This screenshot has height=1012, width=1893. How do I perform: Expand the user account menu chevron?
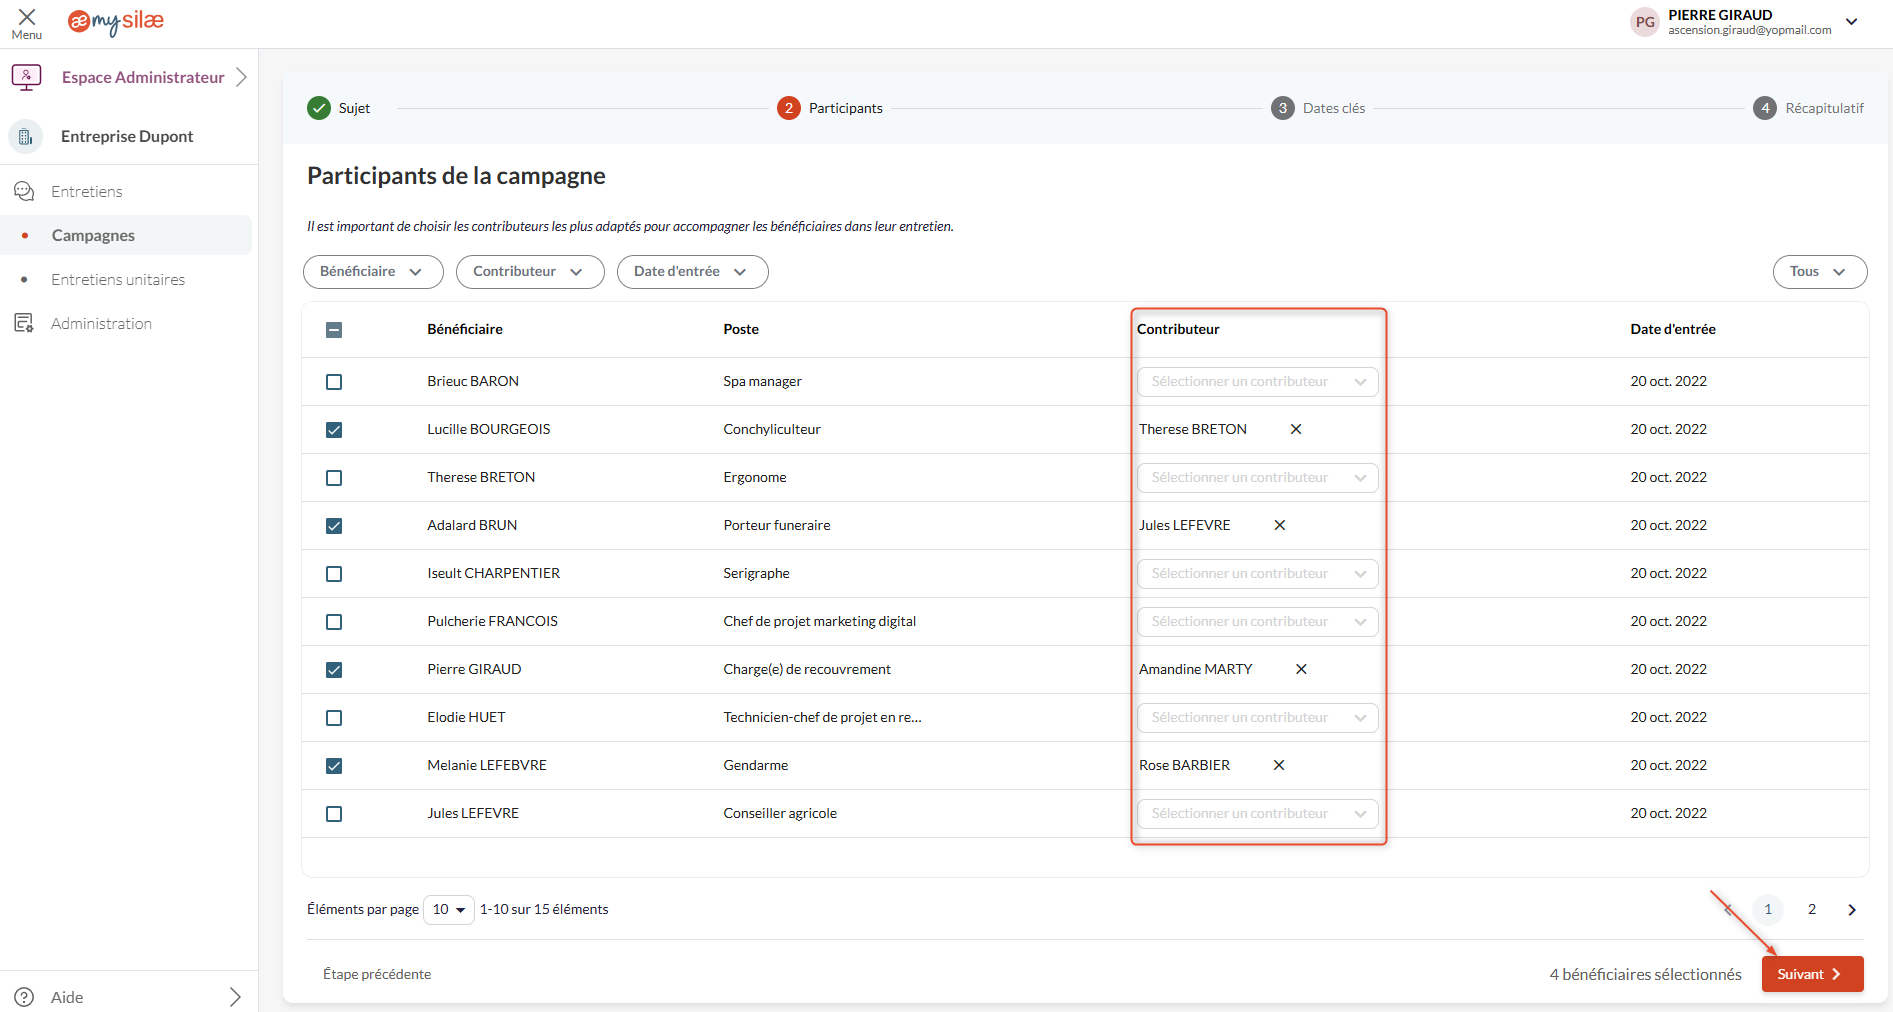click(x=1852, y=22)
